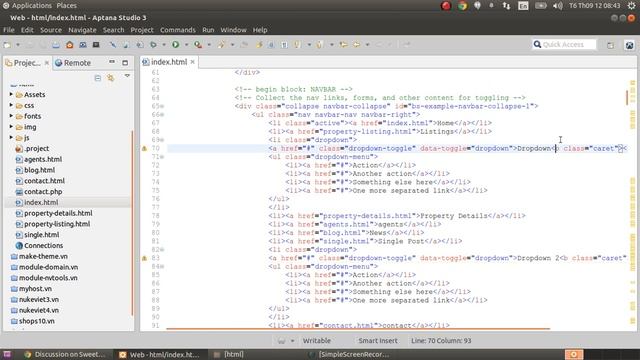Toggle Link with Editor in Project panel
This screenshot has height=360, width=640.
[111, 78]
